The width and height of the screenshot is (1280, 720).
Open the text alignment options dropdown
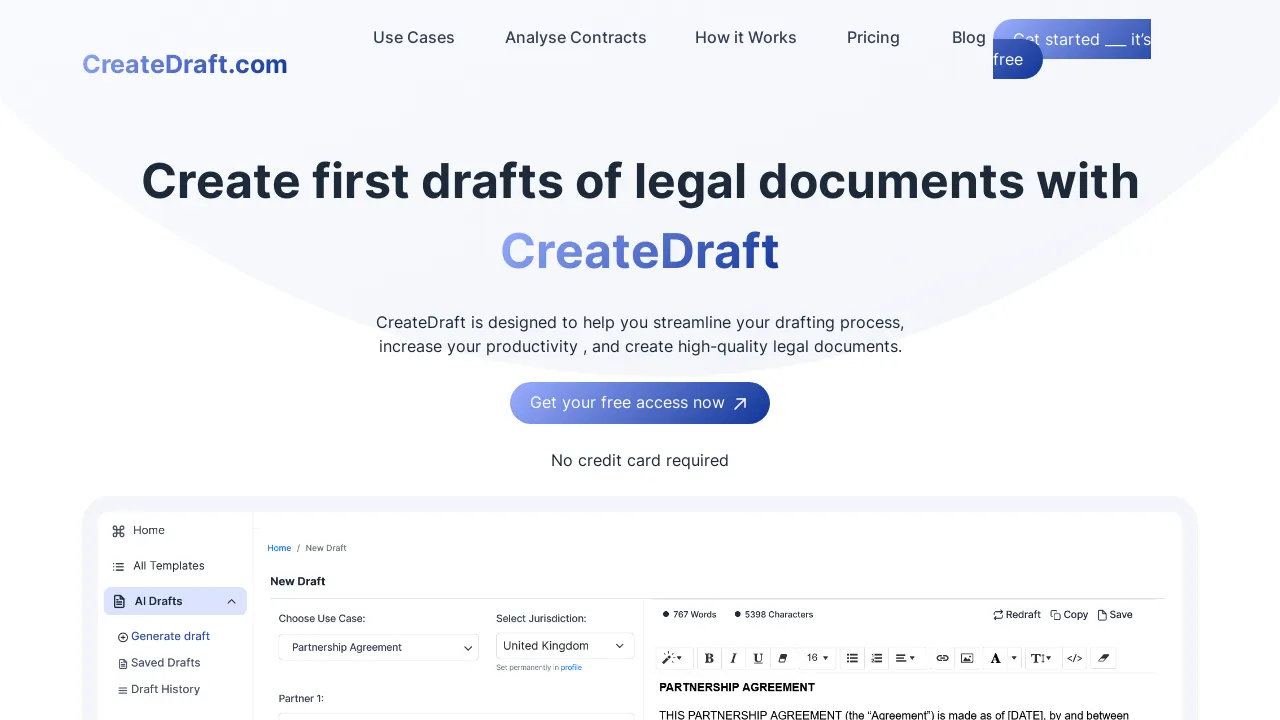click(x=905, y=658)
